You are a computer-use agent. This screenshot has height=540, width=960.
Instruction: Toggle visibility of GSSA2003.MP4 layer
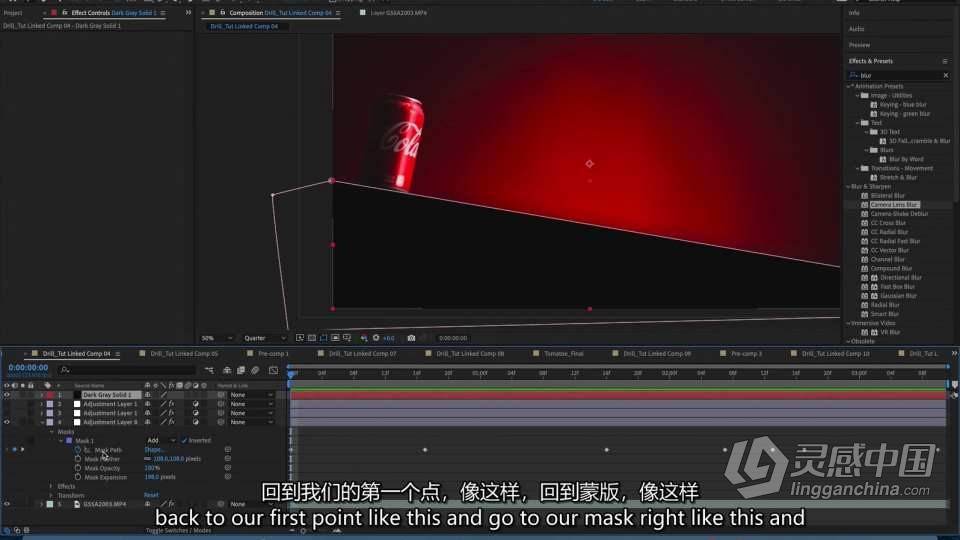pos(7,504)
